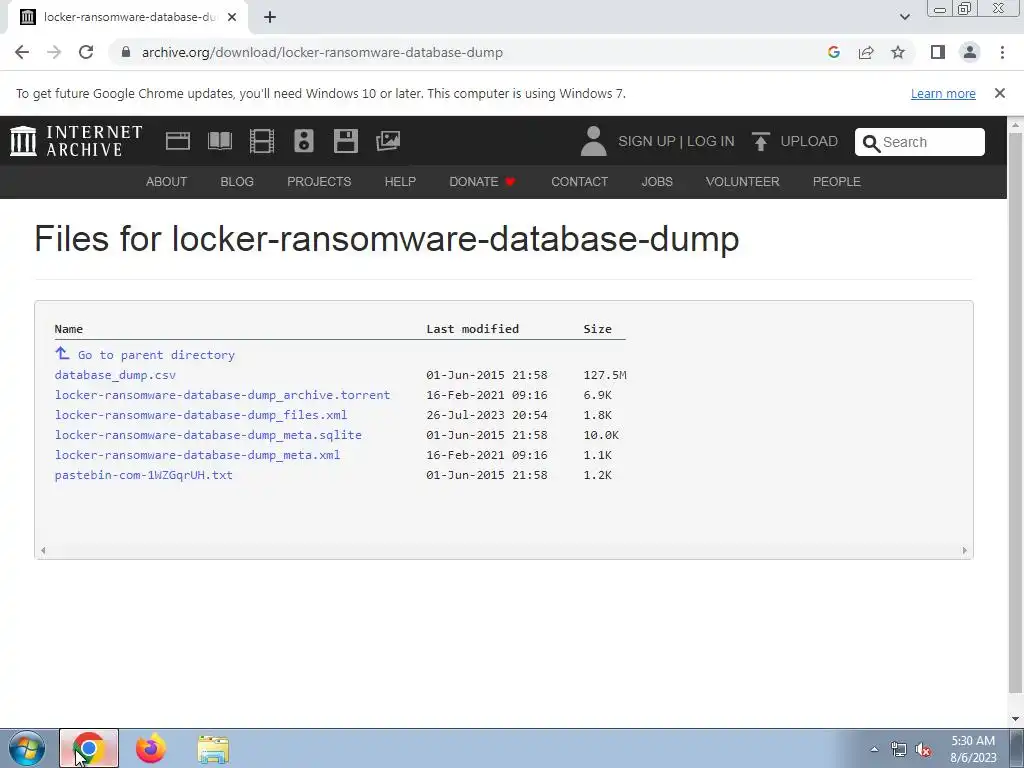Open the PROJECTS menu item

[319, 182]
